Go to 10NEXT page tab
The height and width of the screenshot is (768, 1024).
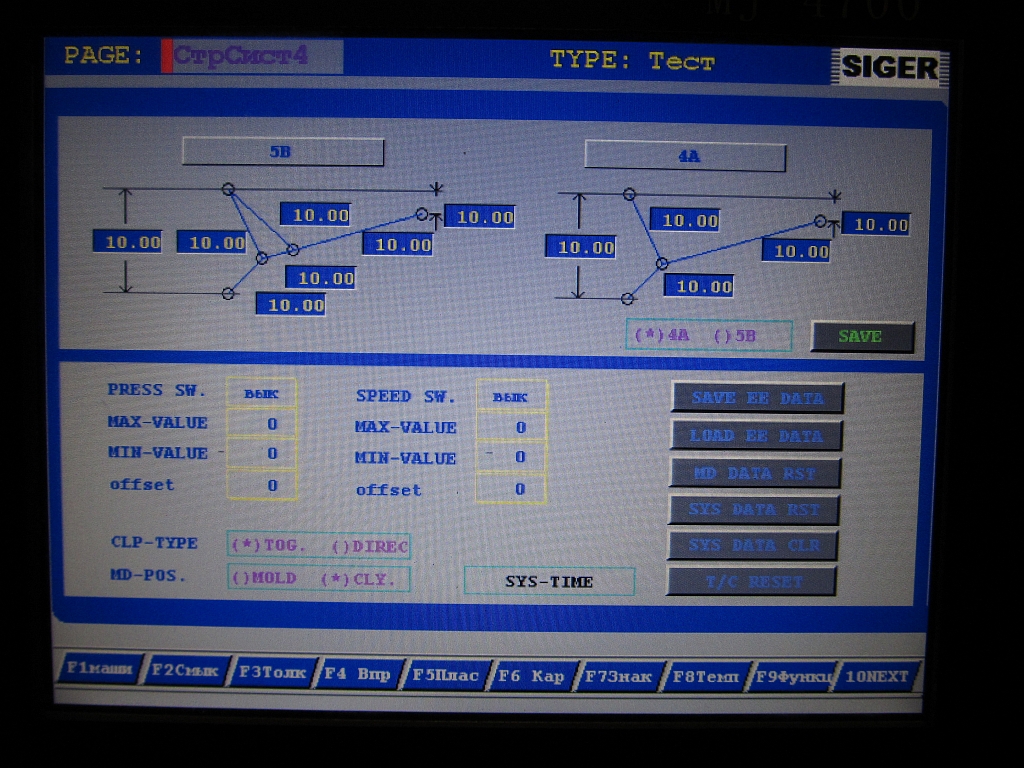[876, 677]
